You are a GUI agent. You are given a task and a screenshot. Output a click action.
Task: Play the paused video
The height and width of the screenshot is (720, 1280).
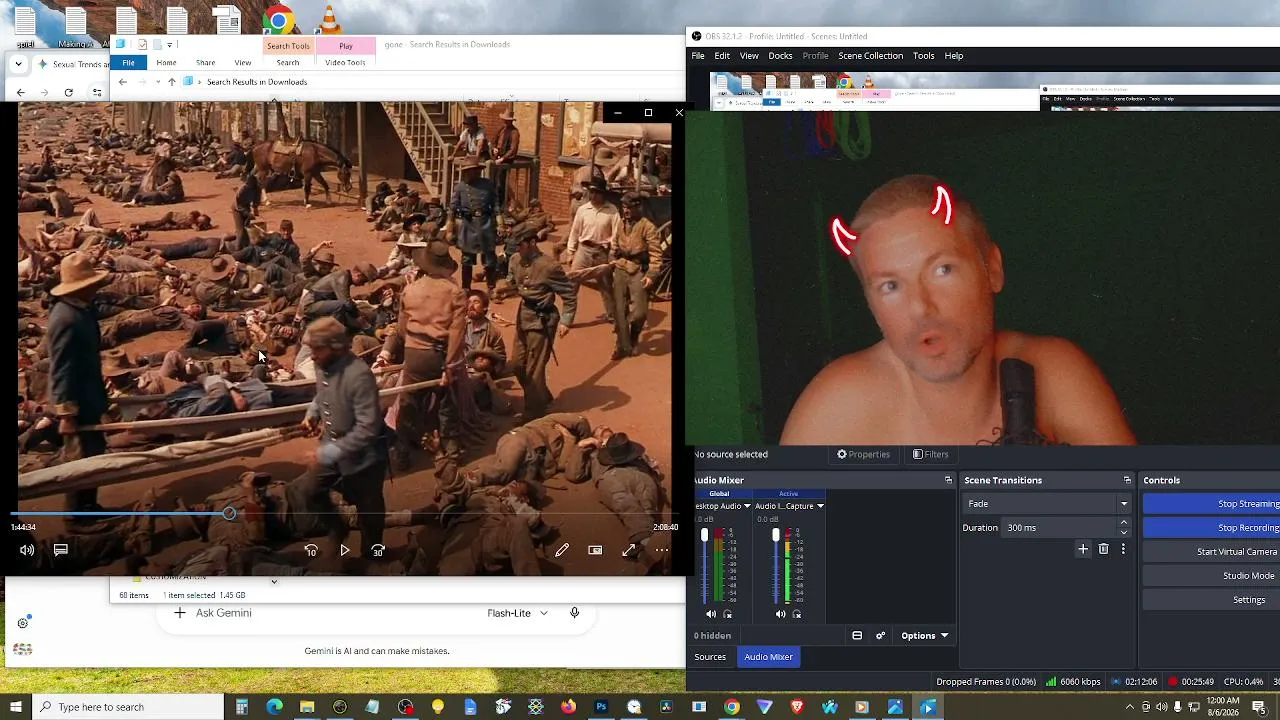pyautogui.click(x=345, y=550)
